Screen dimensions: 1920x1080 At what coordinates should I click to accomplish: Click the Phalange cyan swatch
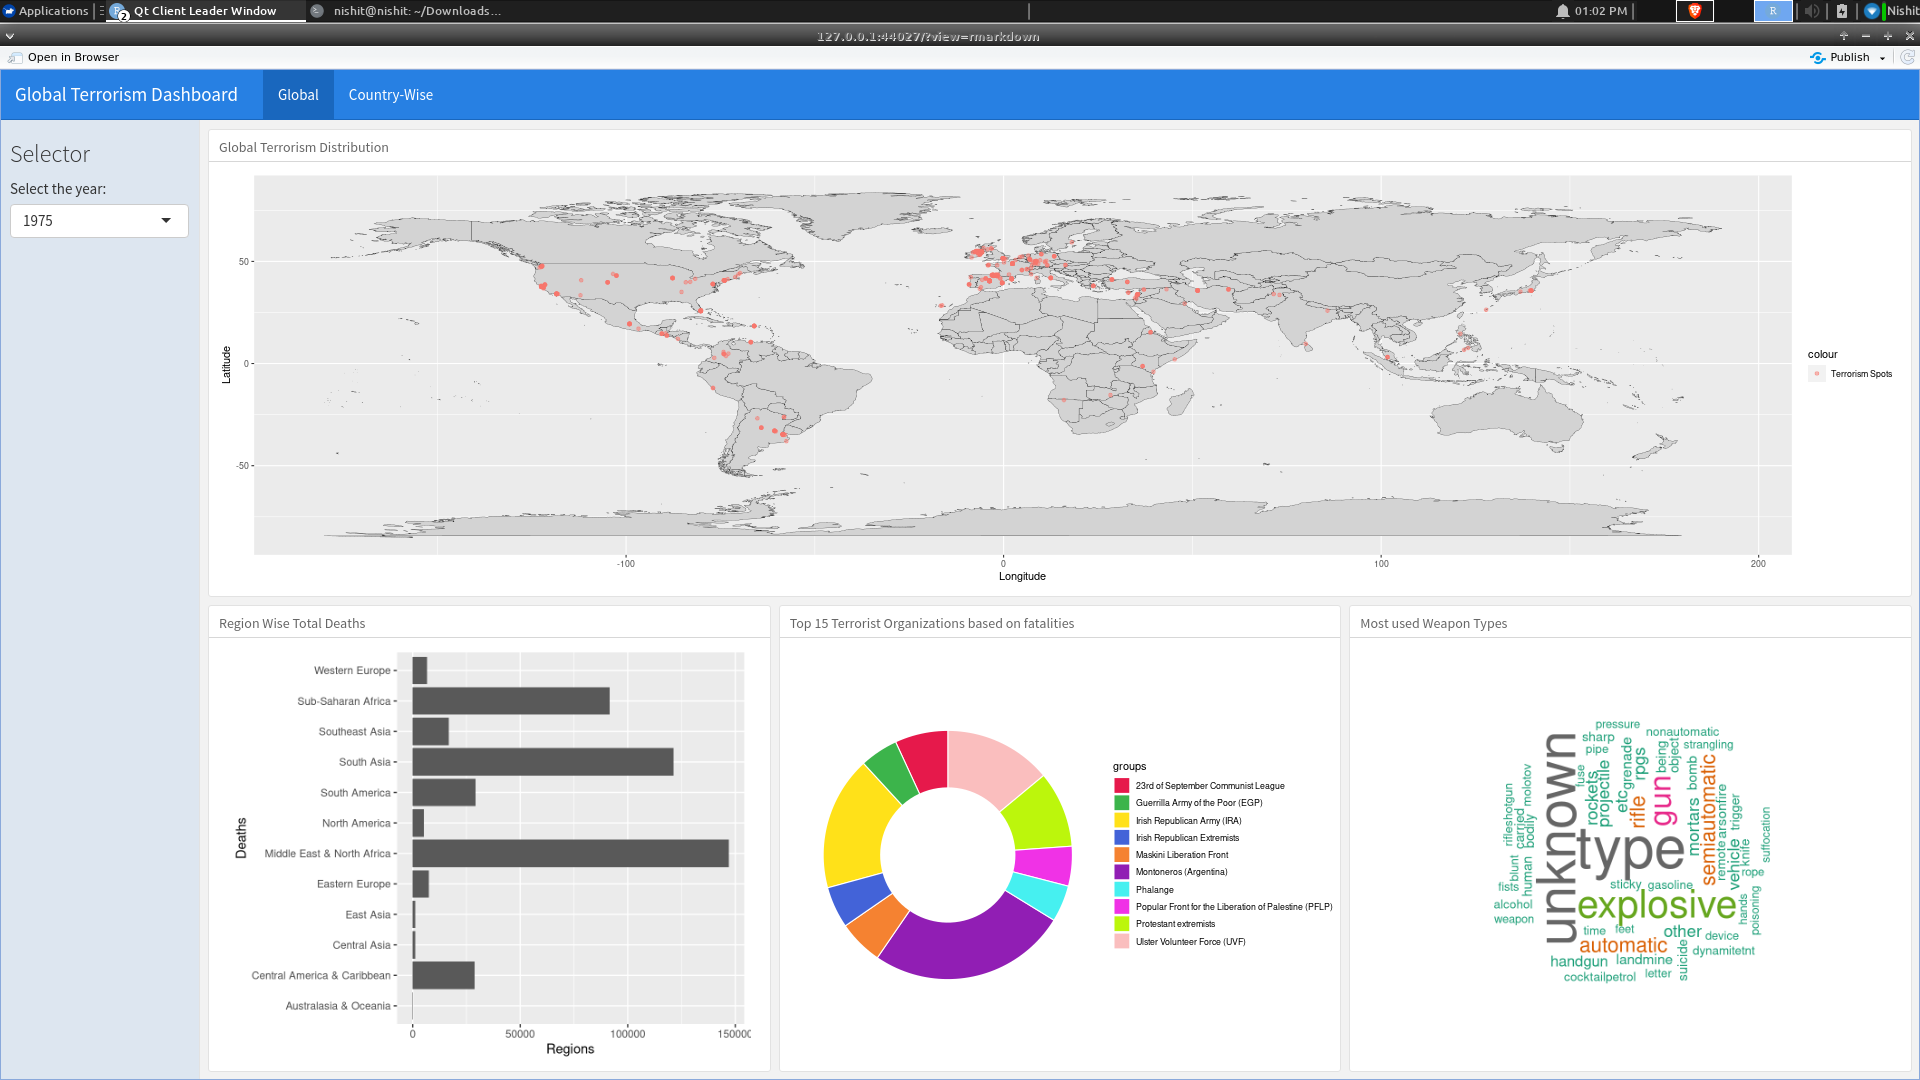[1121, 890]
